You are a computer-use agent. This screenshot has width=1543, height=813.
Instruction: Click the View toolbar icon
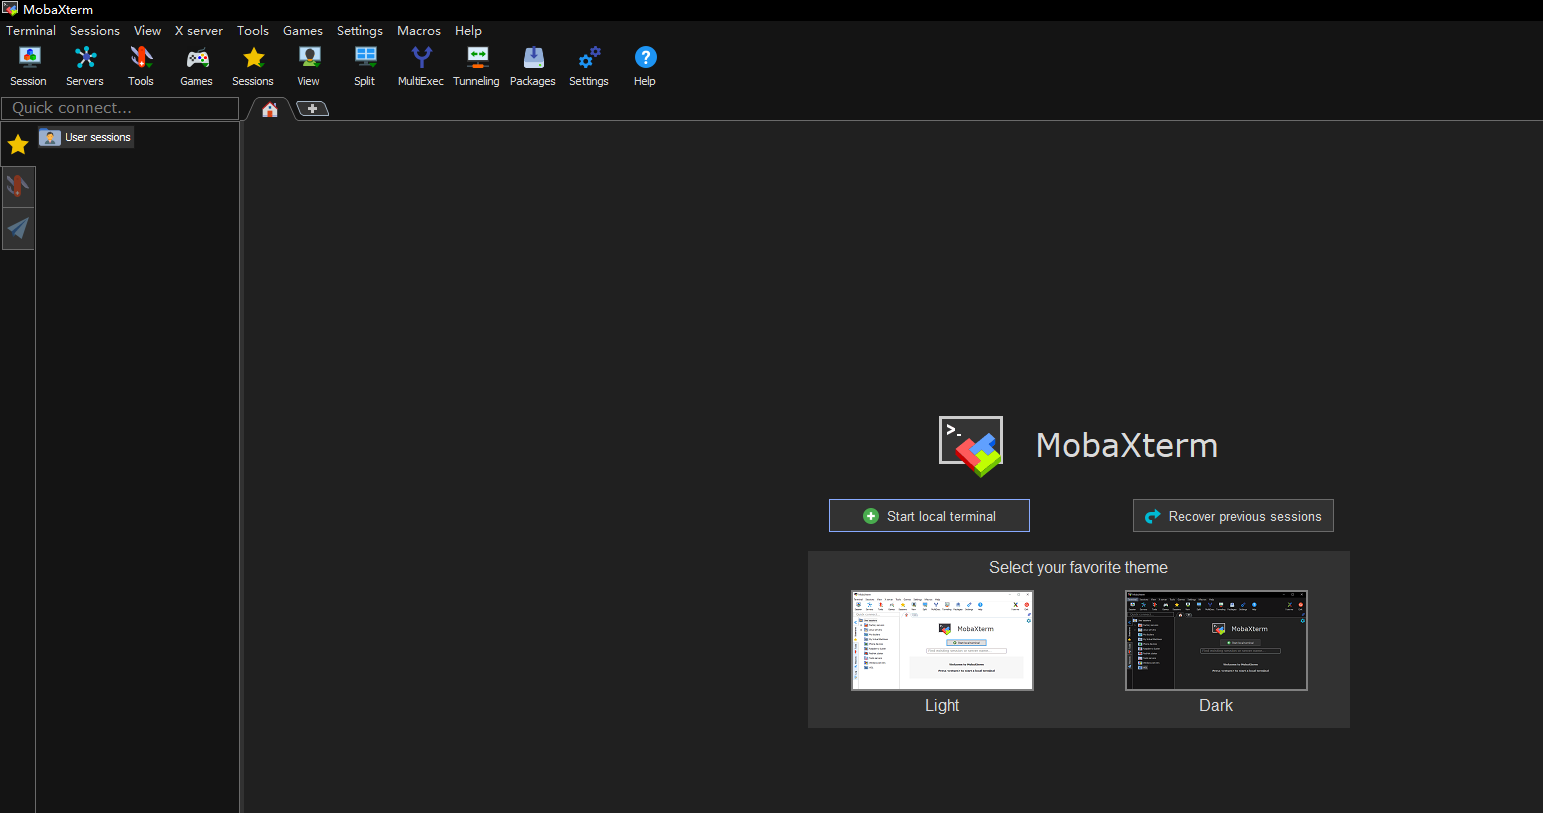click(x=309, y=67)
